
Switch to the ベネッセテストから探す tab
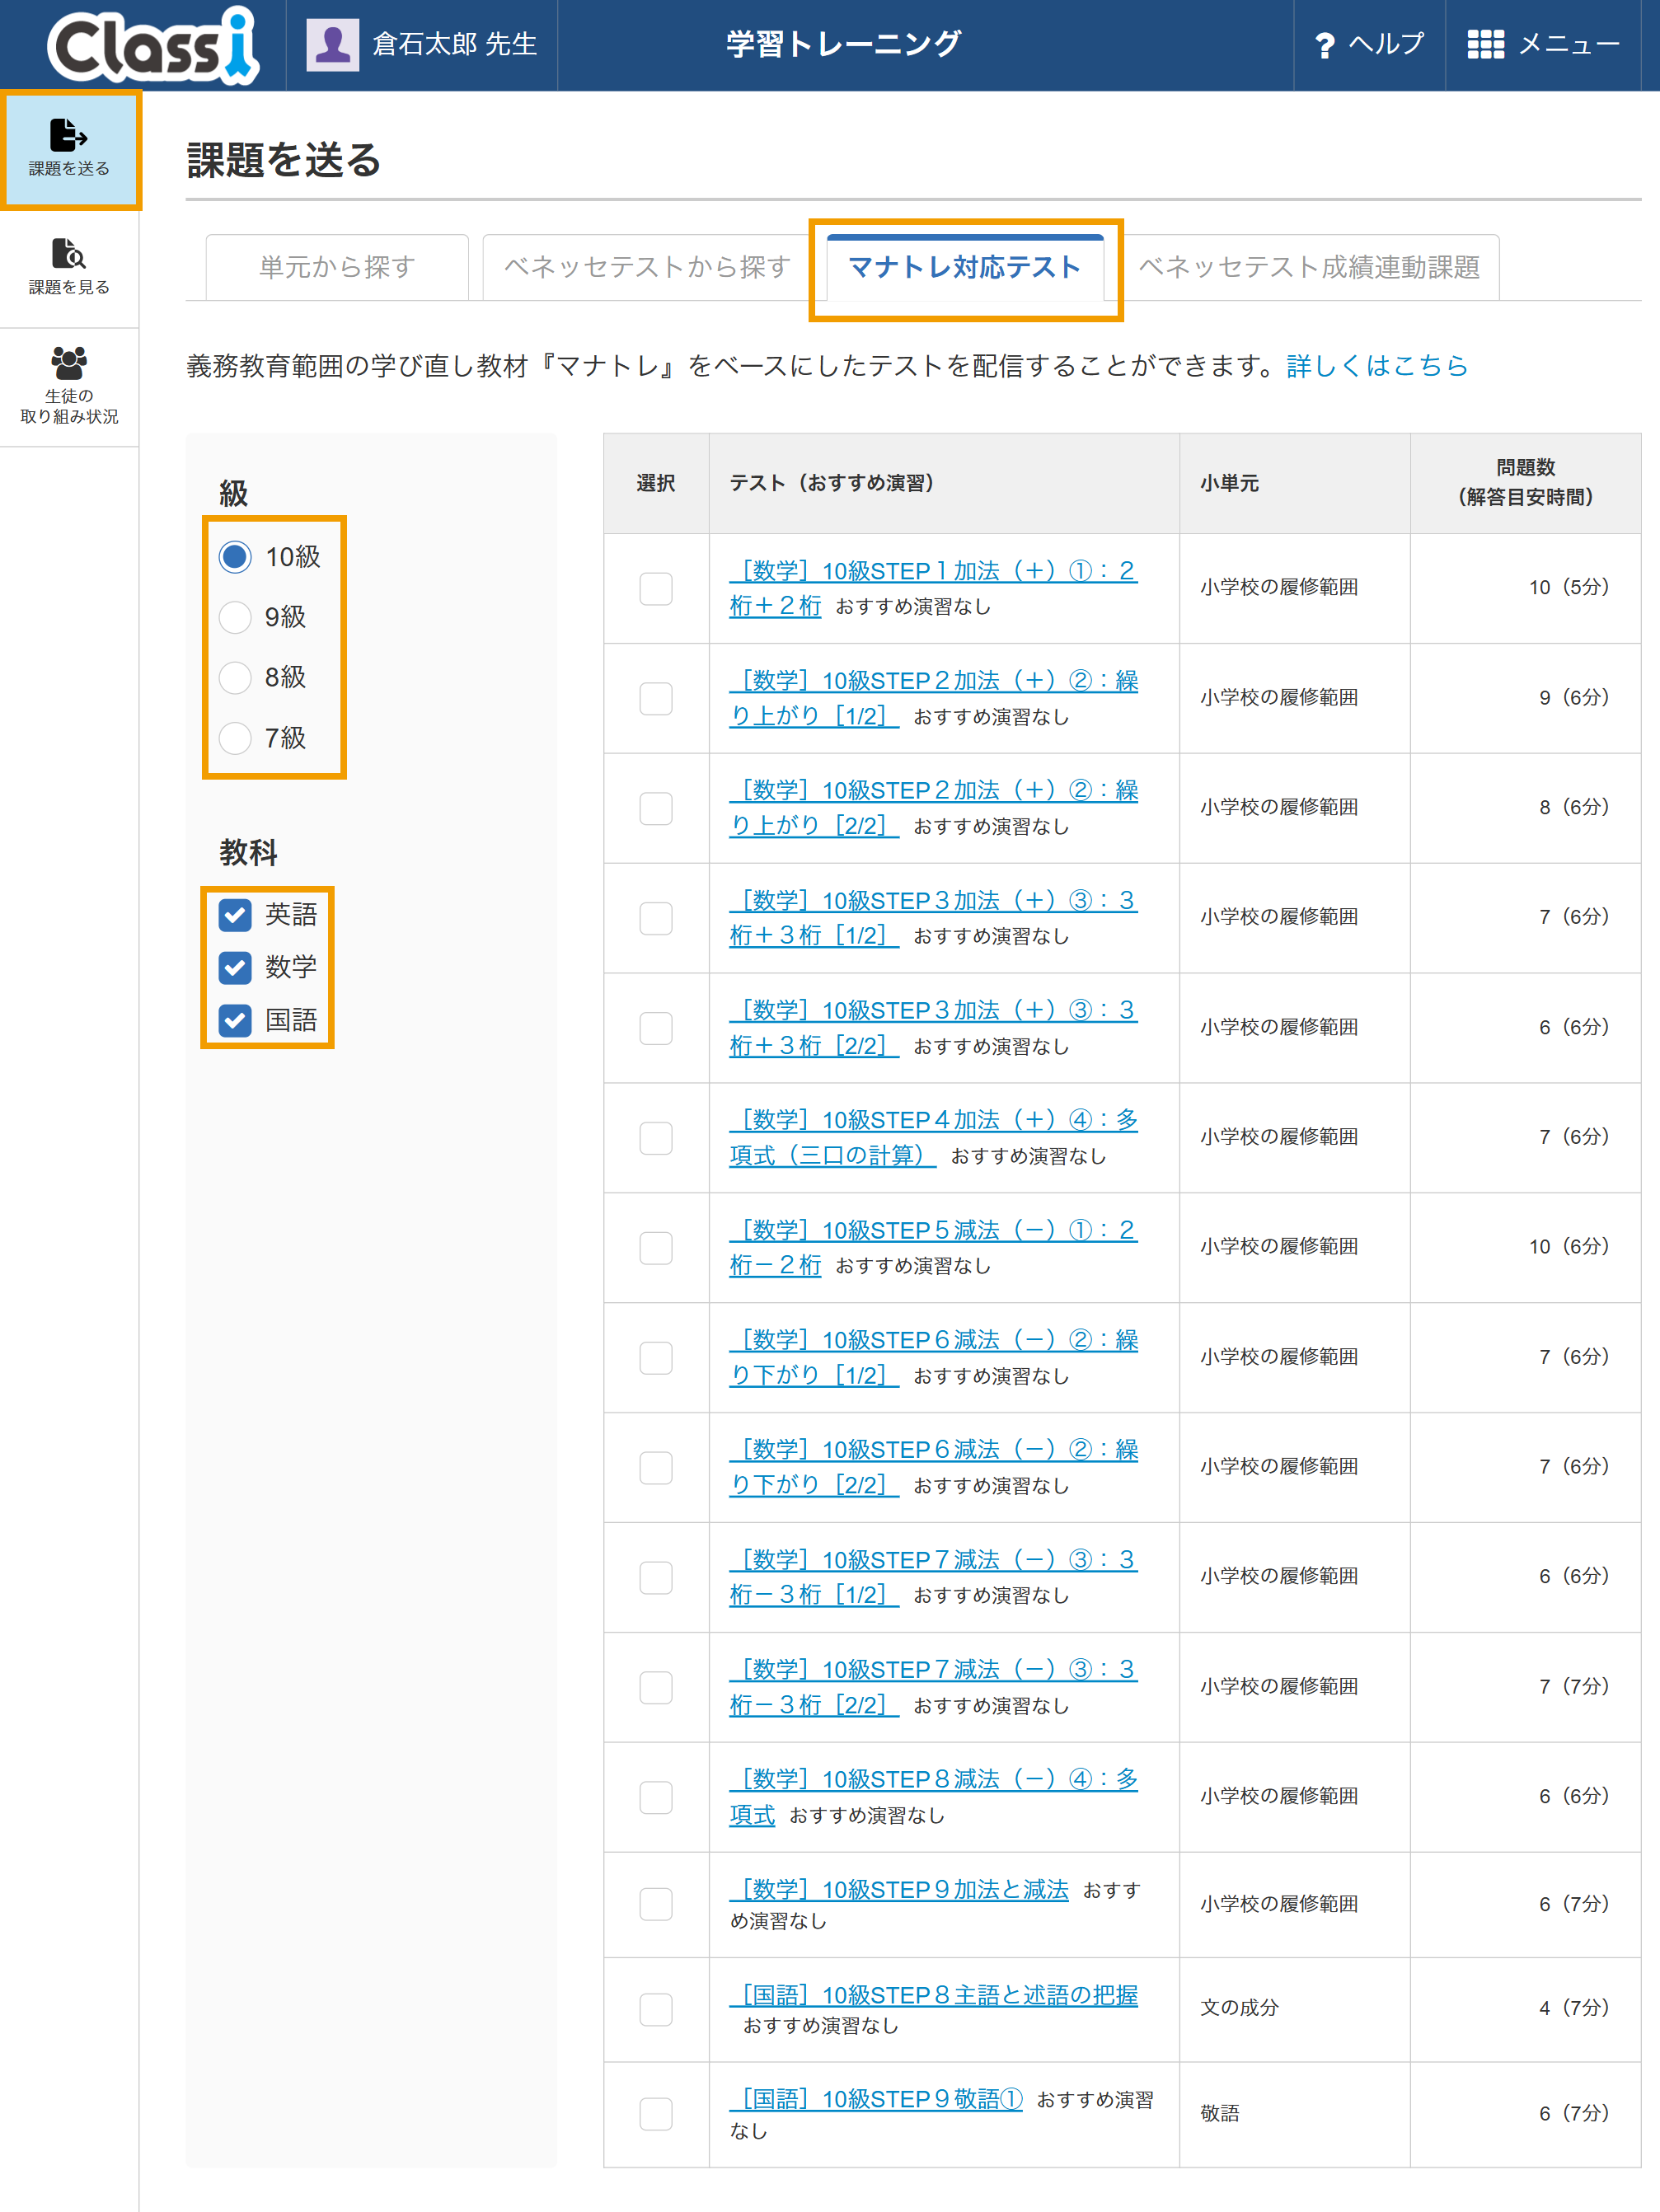[647, 267]
